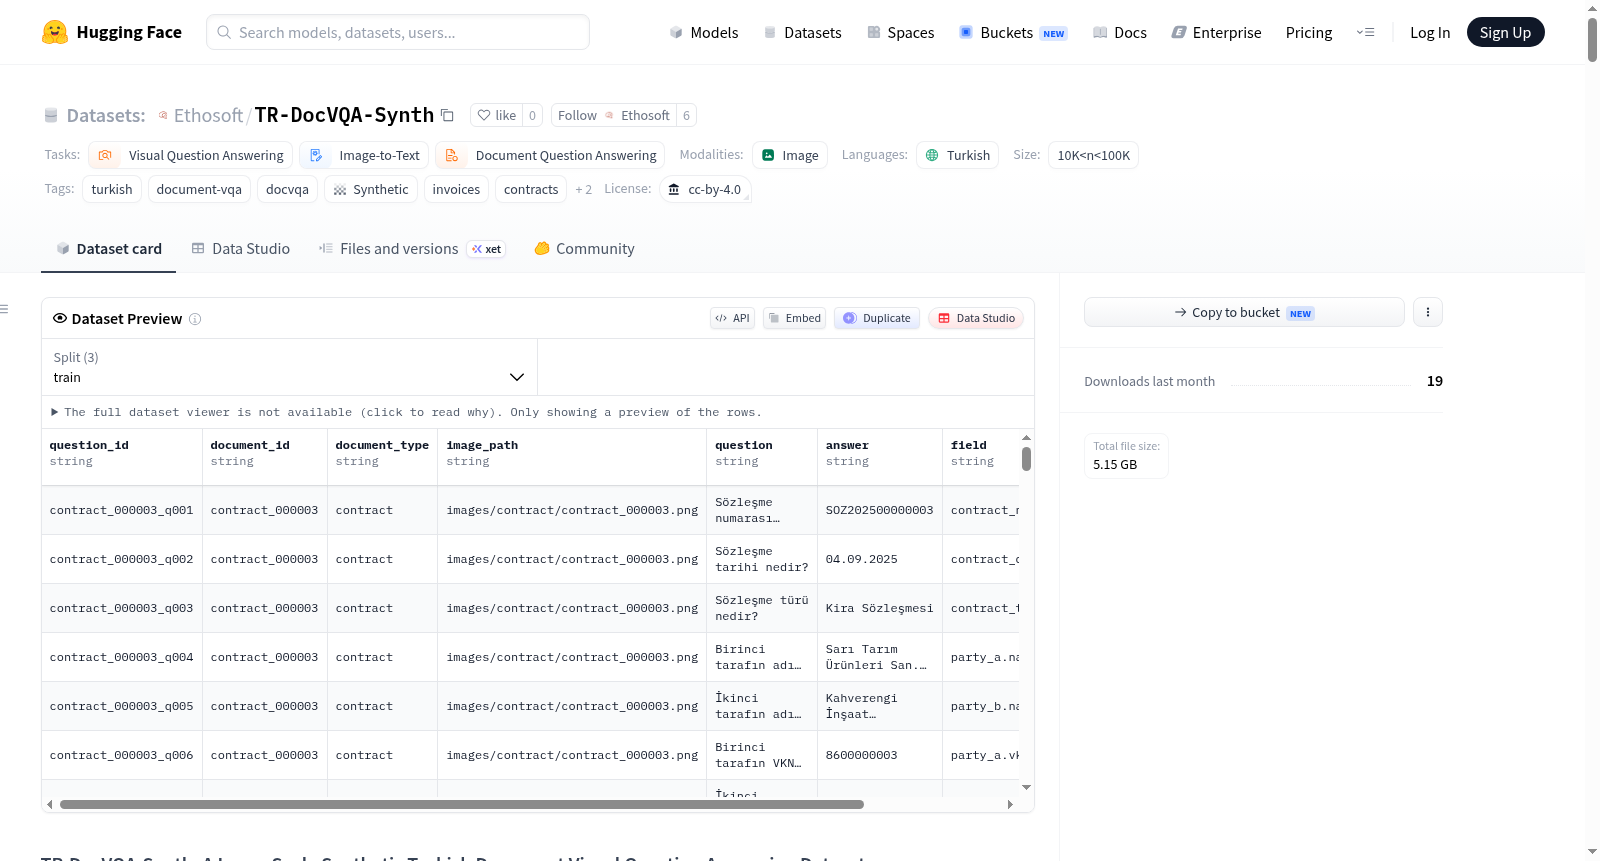The height and width of the screenshot is (861, 1600).
Task: Click the invoices tag
Action: (456, 189)
